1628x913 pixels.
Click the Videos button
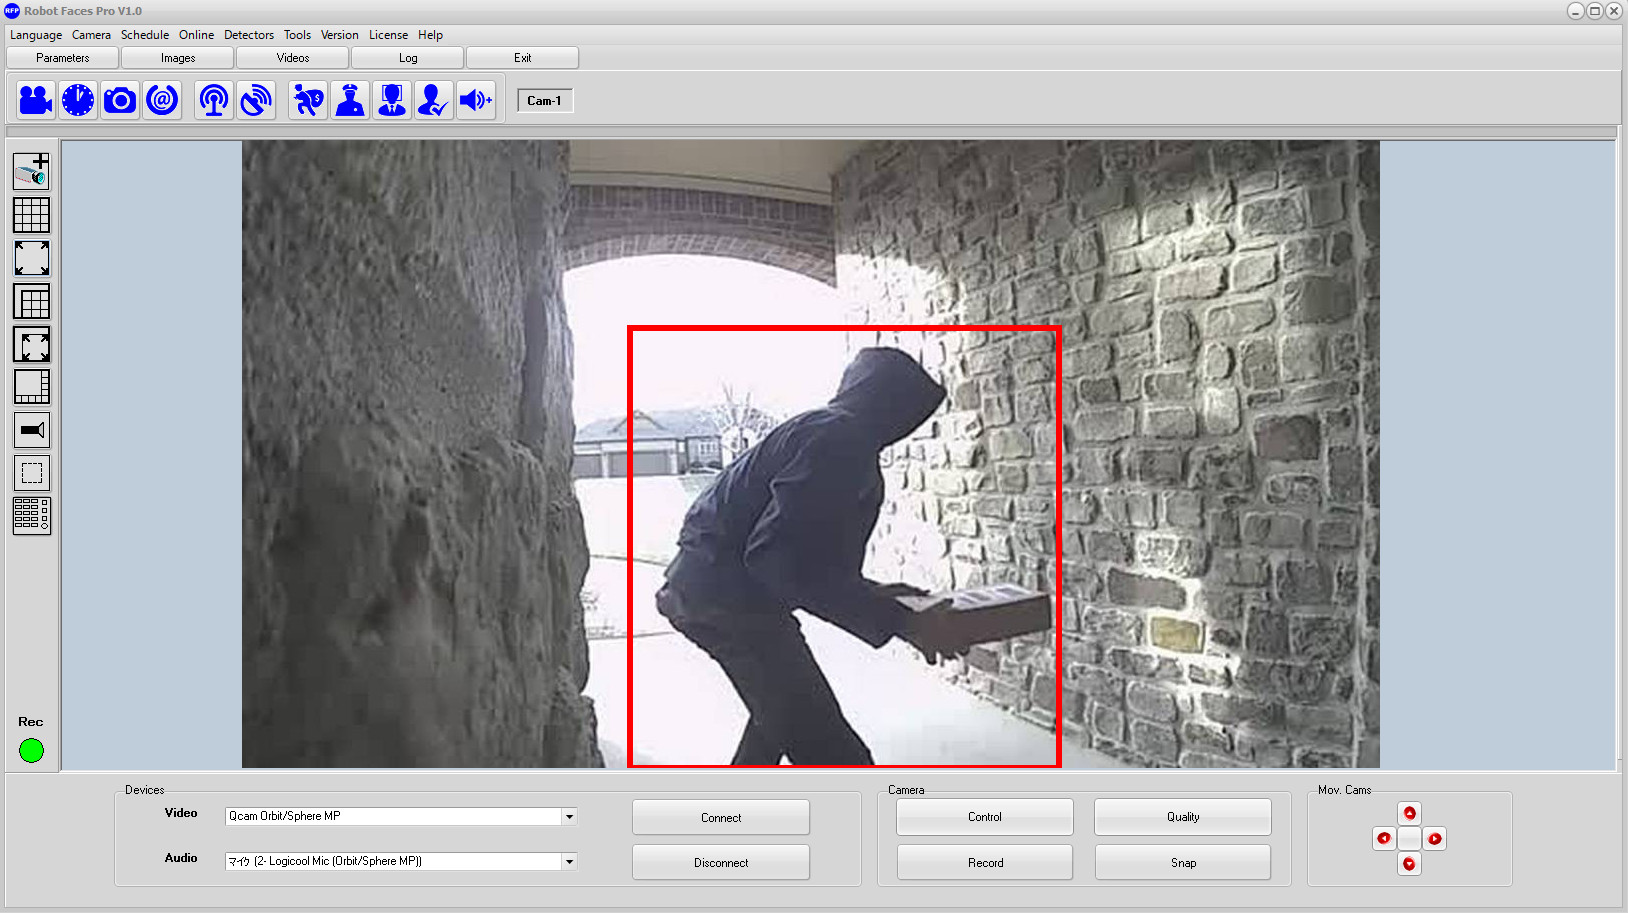293,58
